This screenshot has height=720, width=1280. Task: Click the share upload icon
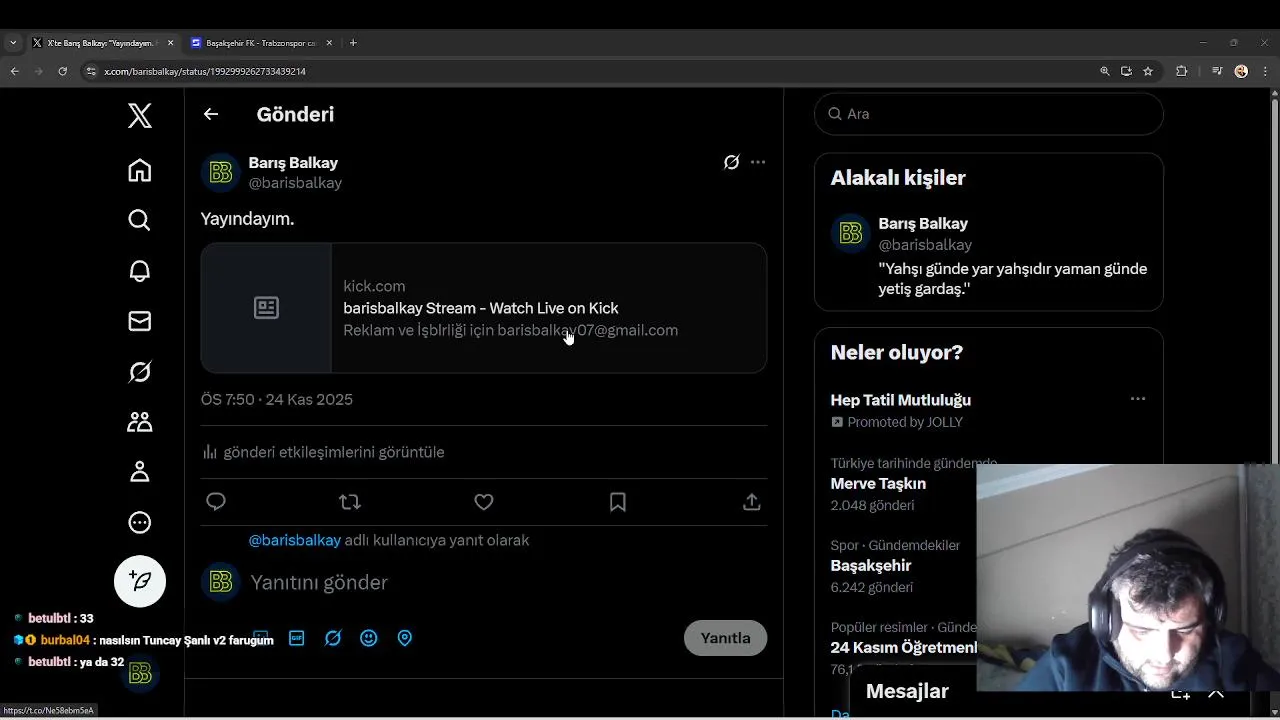[752, 502]
